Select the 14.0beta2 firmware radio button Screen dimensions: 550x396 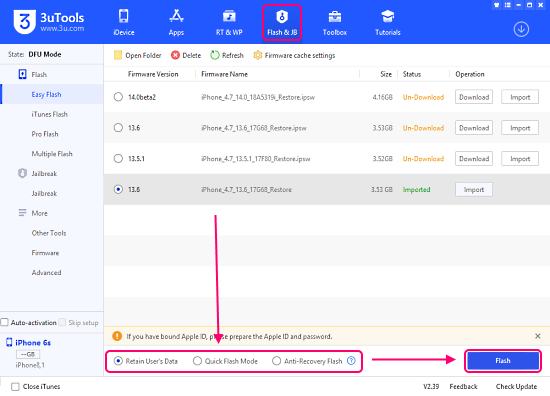(x=118, y=97)
